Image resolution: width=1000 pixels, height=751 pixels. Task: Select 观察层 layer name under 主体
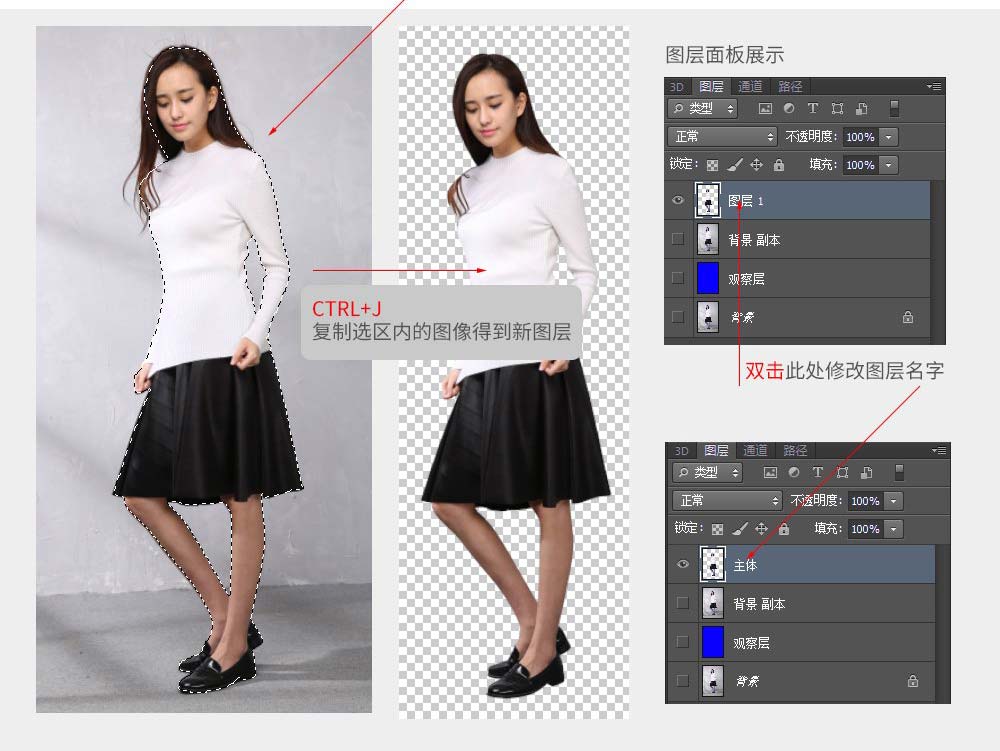751,643
